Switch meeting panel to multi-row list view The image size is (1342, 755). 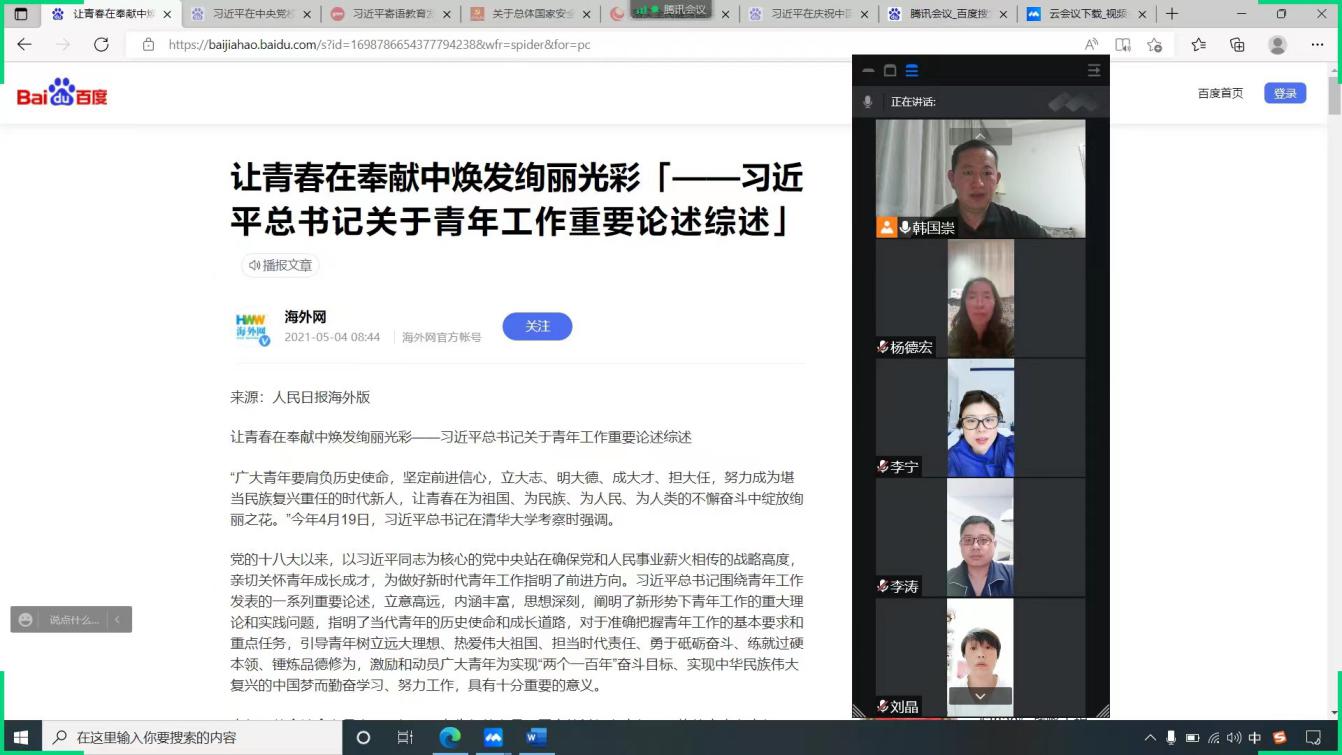click(x=911, y=71)
